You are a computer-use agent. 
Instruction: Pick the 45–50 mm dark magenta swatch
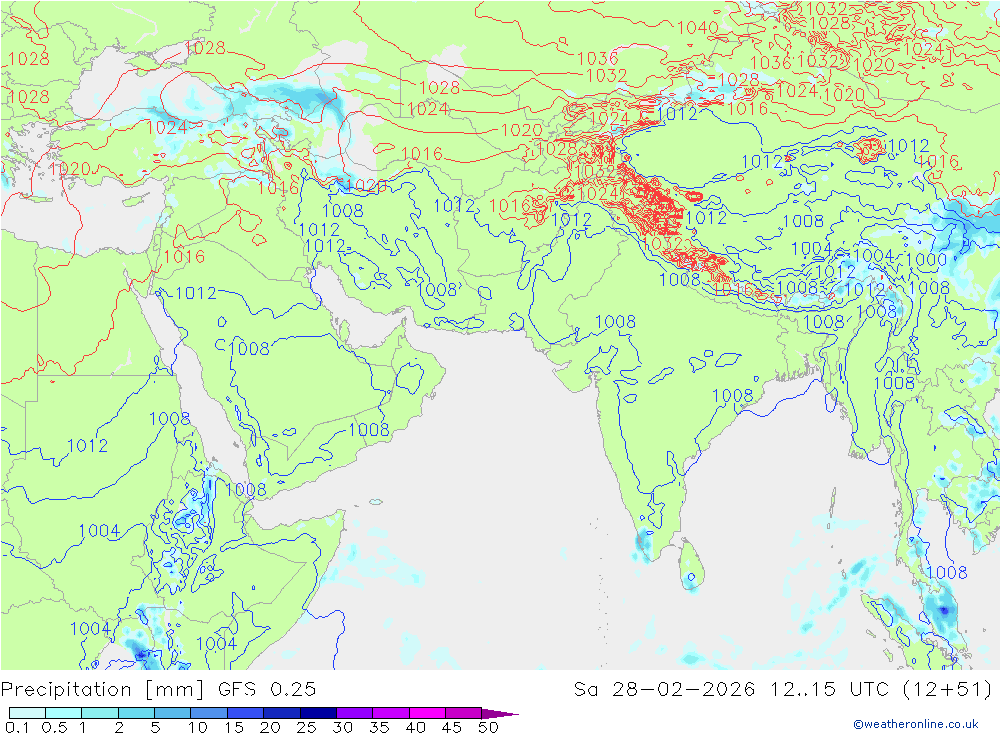[x=463, y=713]
